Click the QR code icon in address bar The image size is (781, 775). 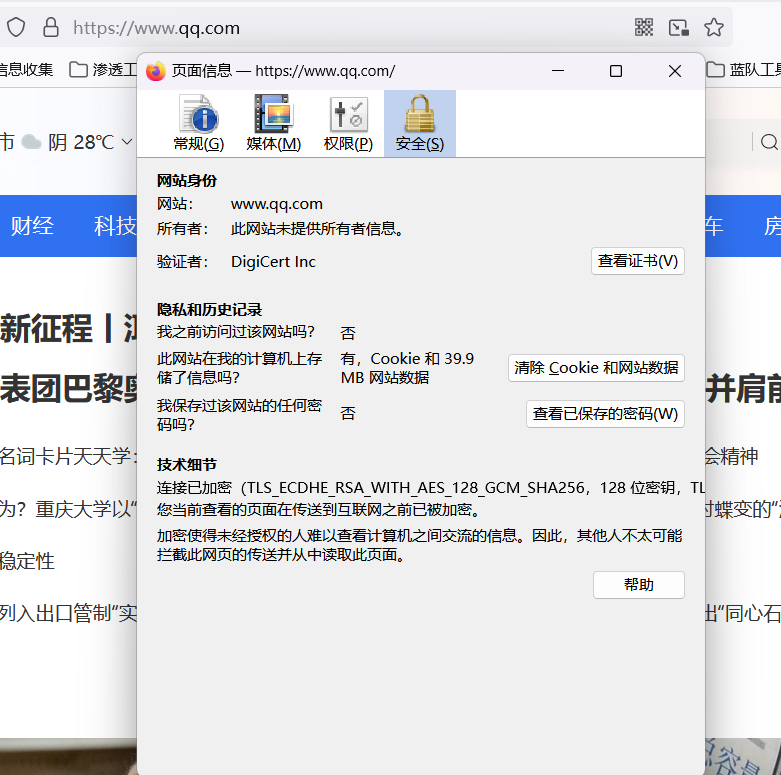644,27
